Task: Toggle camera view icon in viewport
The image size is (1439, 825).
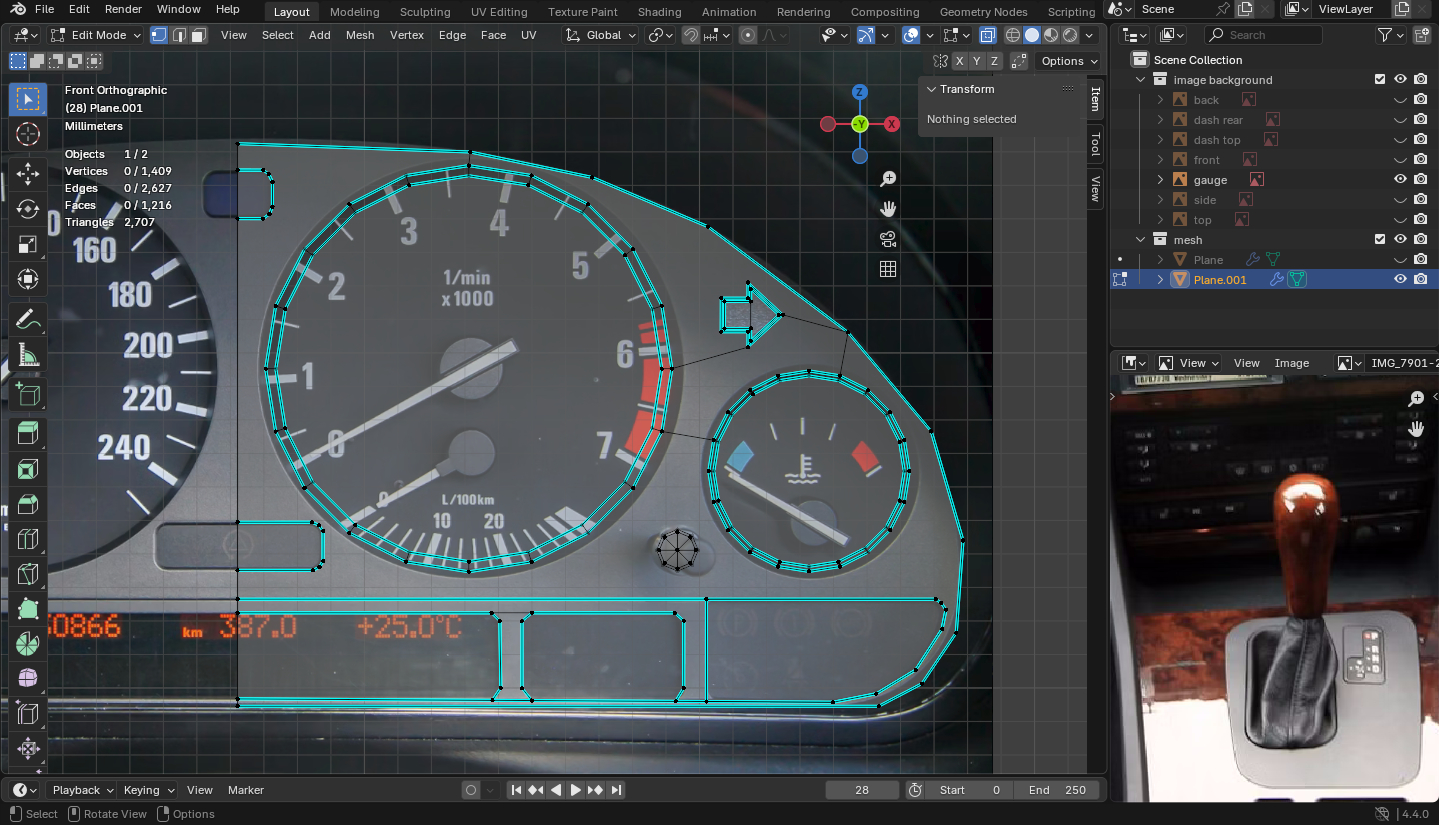Action: [887, 239]
